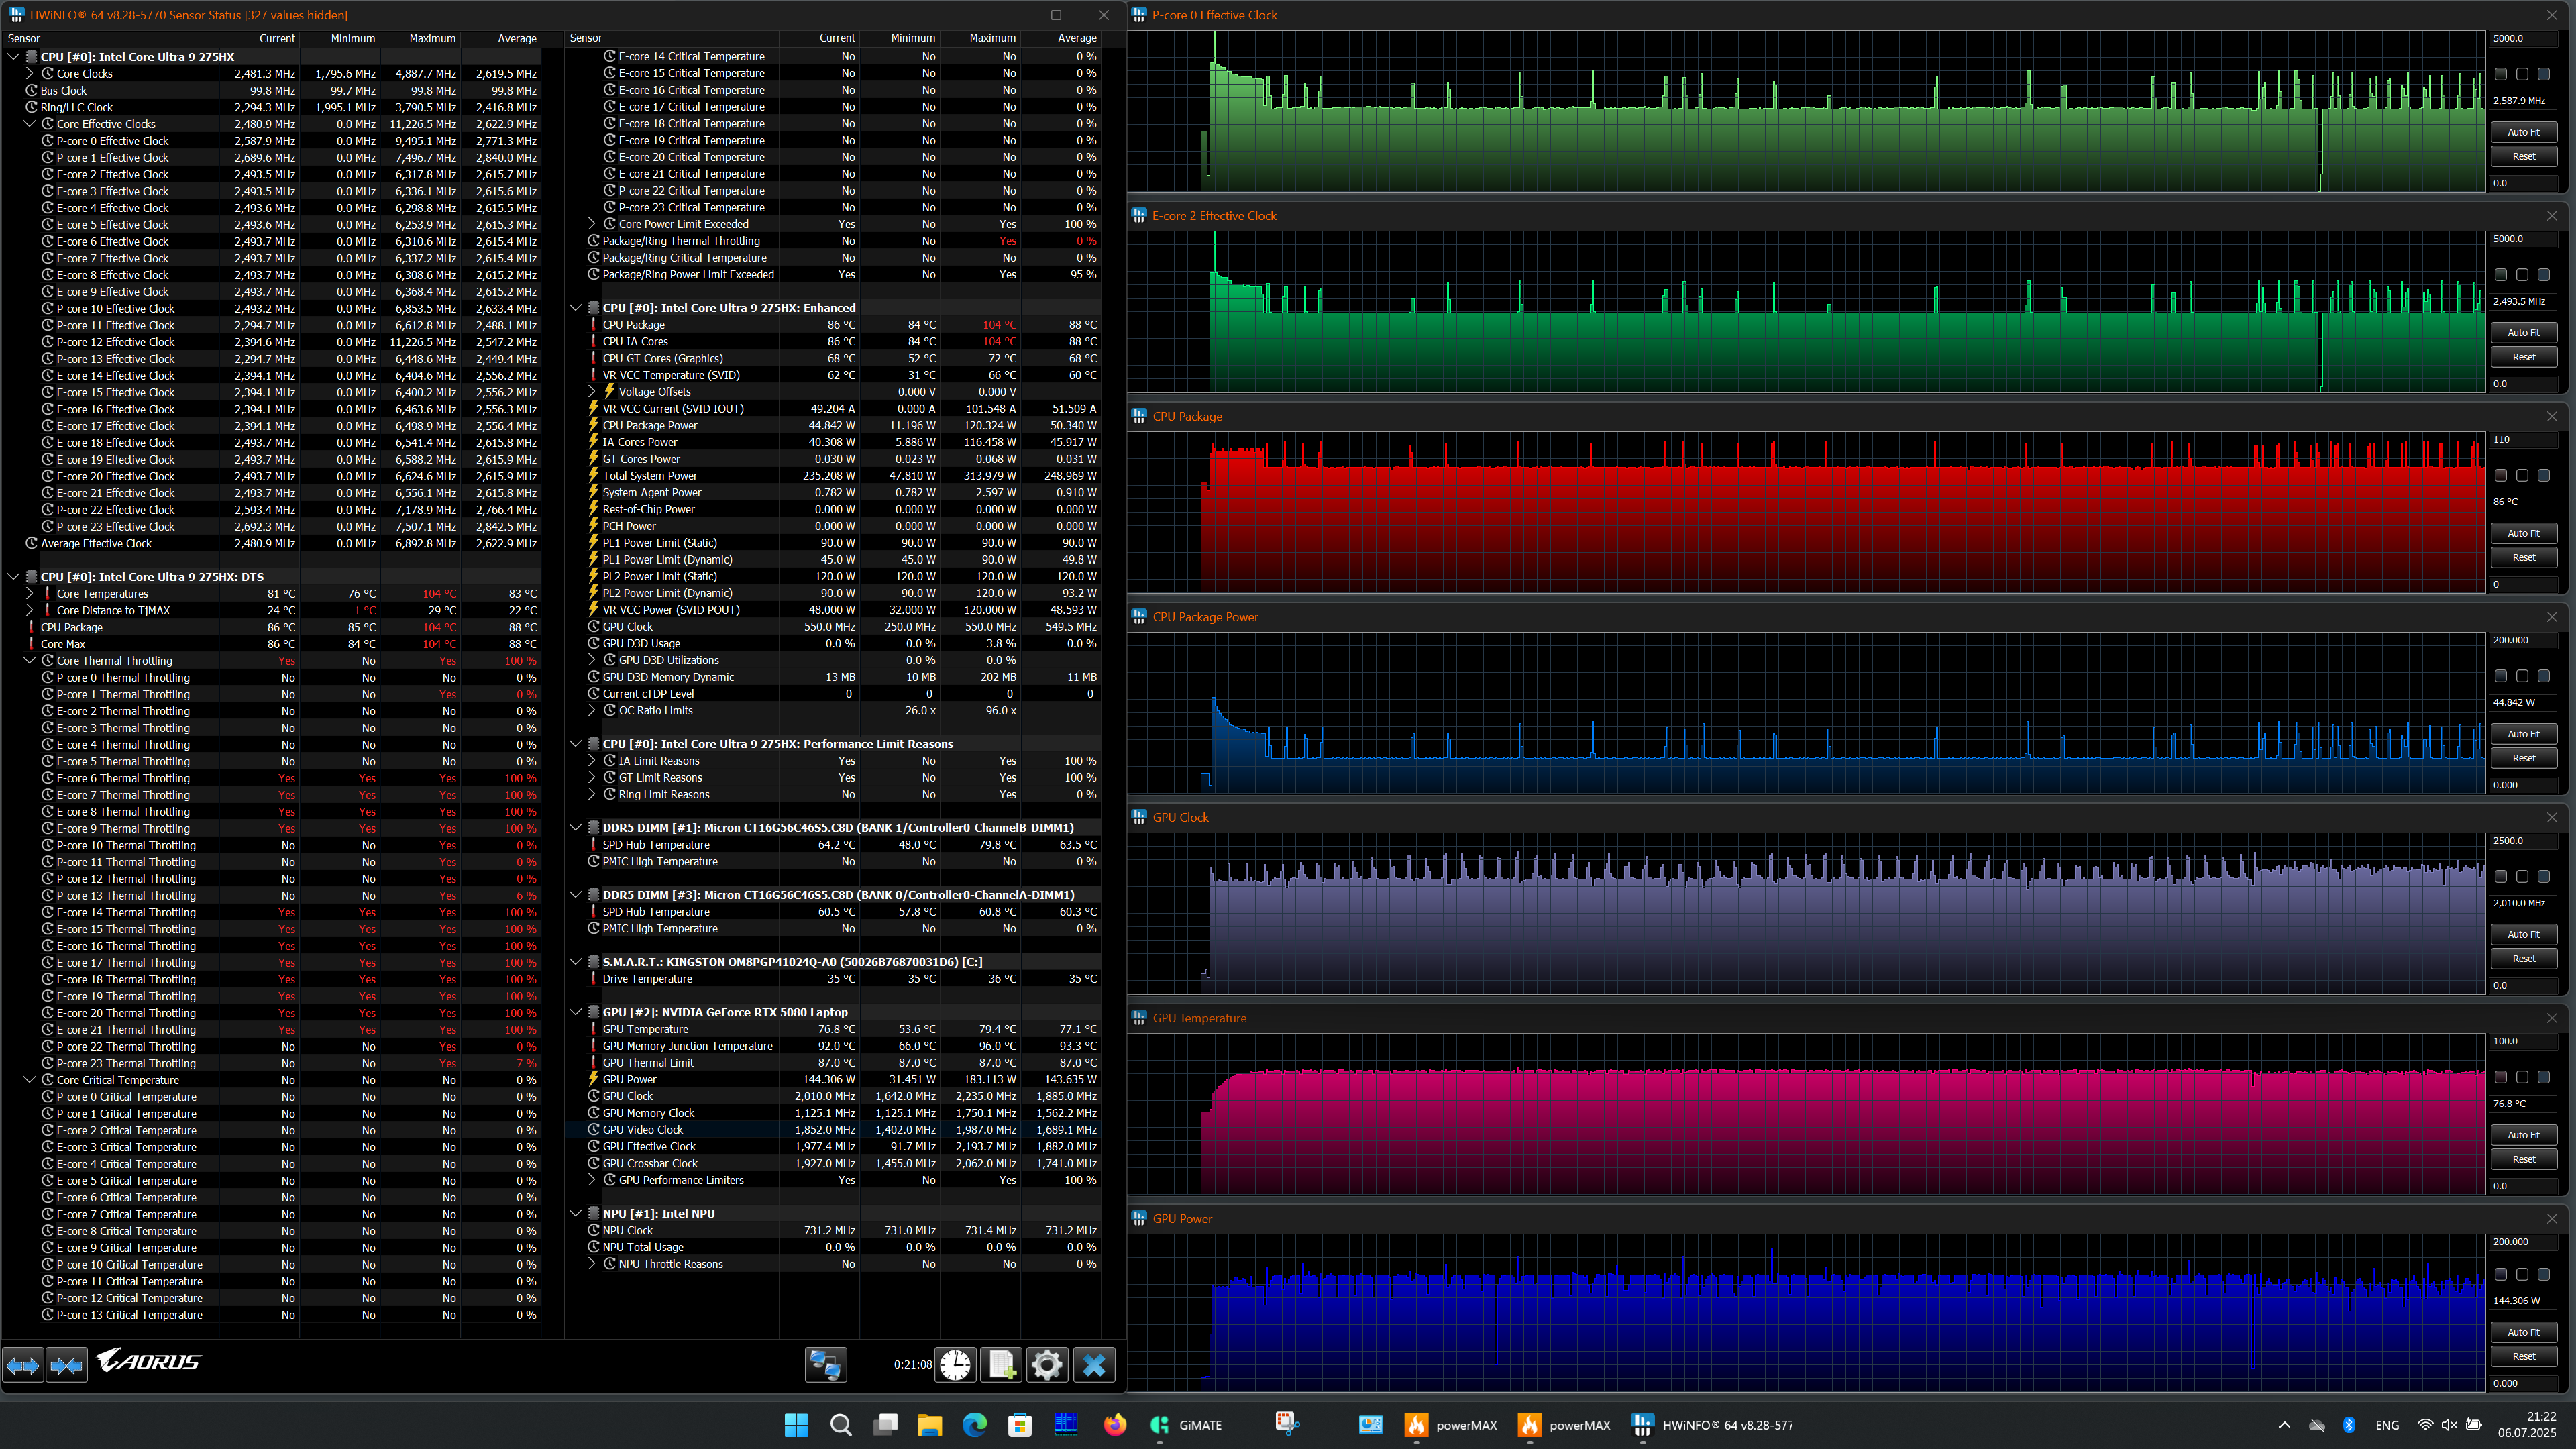Click the clock reset-timer icon

[955, 1364]
